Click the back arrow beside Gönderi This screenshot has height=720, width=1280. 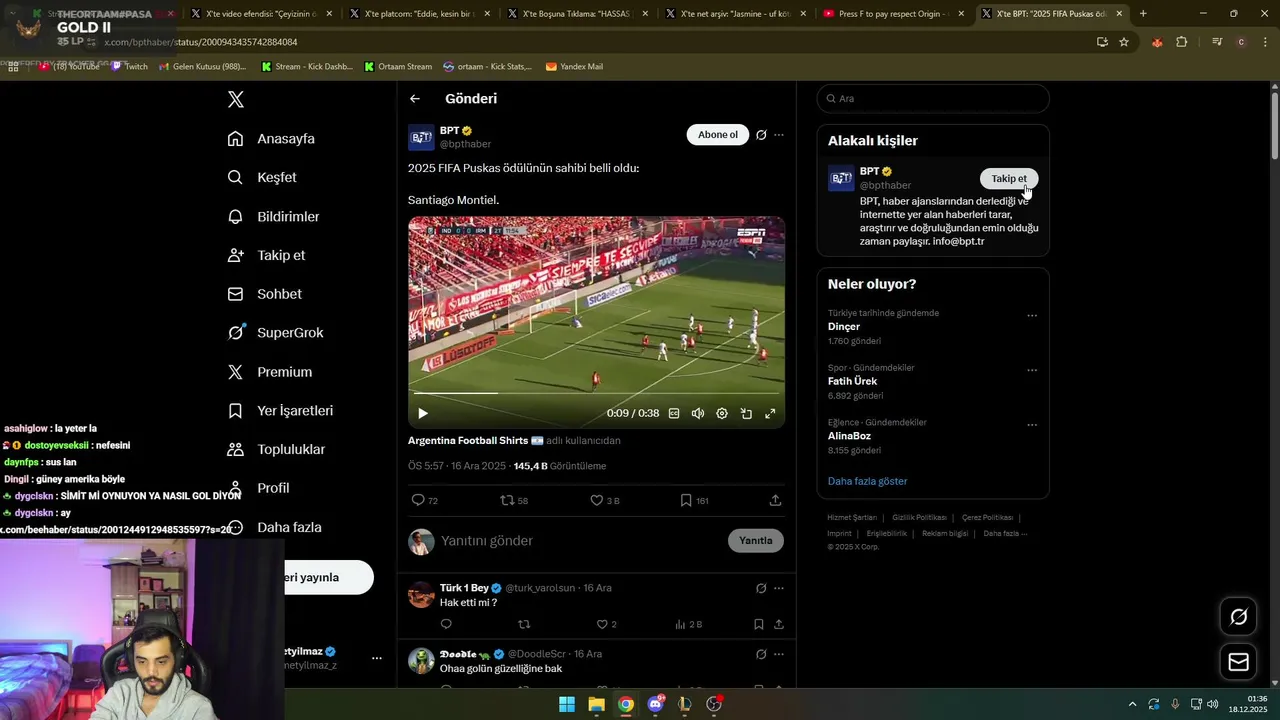pyautogui.click(x=415, y=99)
